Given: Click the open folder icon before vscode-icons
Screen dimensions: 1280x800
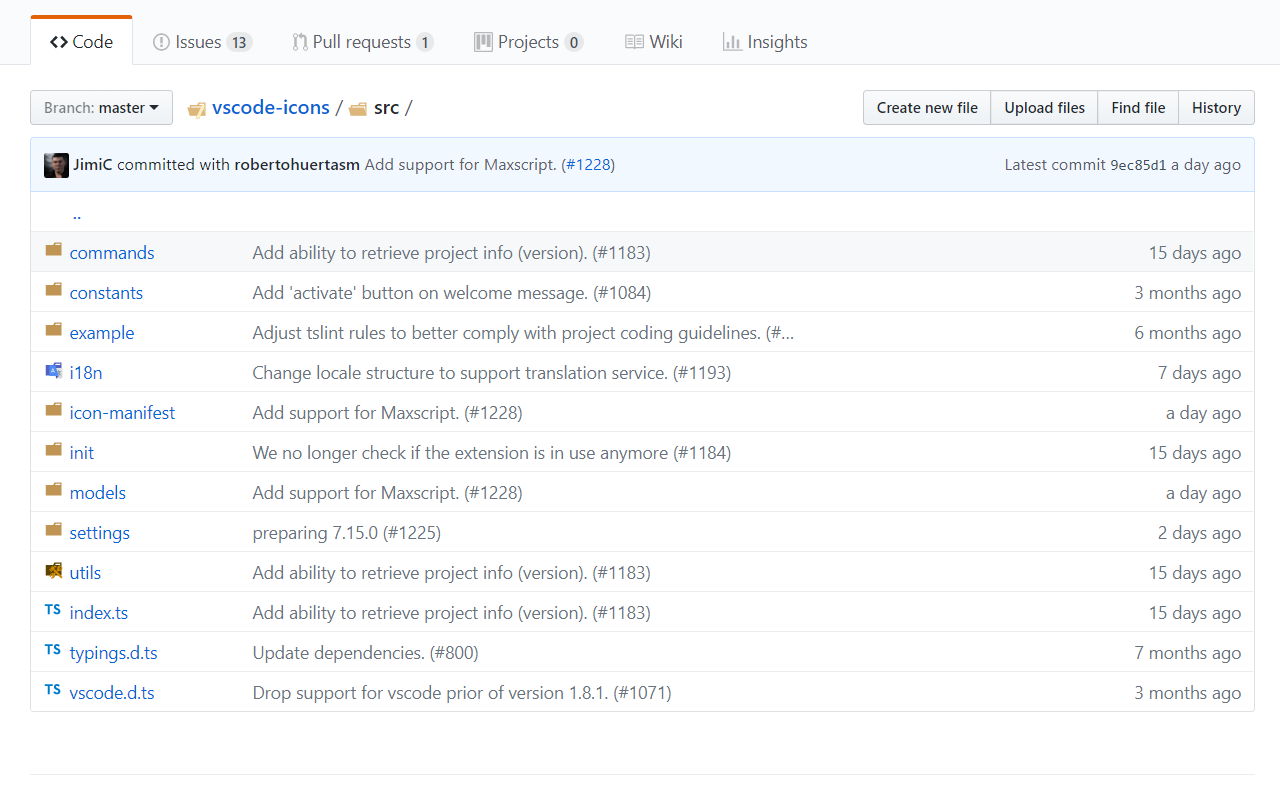Looking at the screenshot, I should click(x=197, y=108).
